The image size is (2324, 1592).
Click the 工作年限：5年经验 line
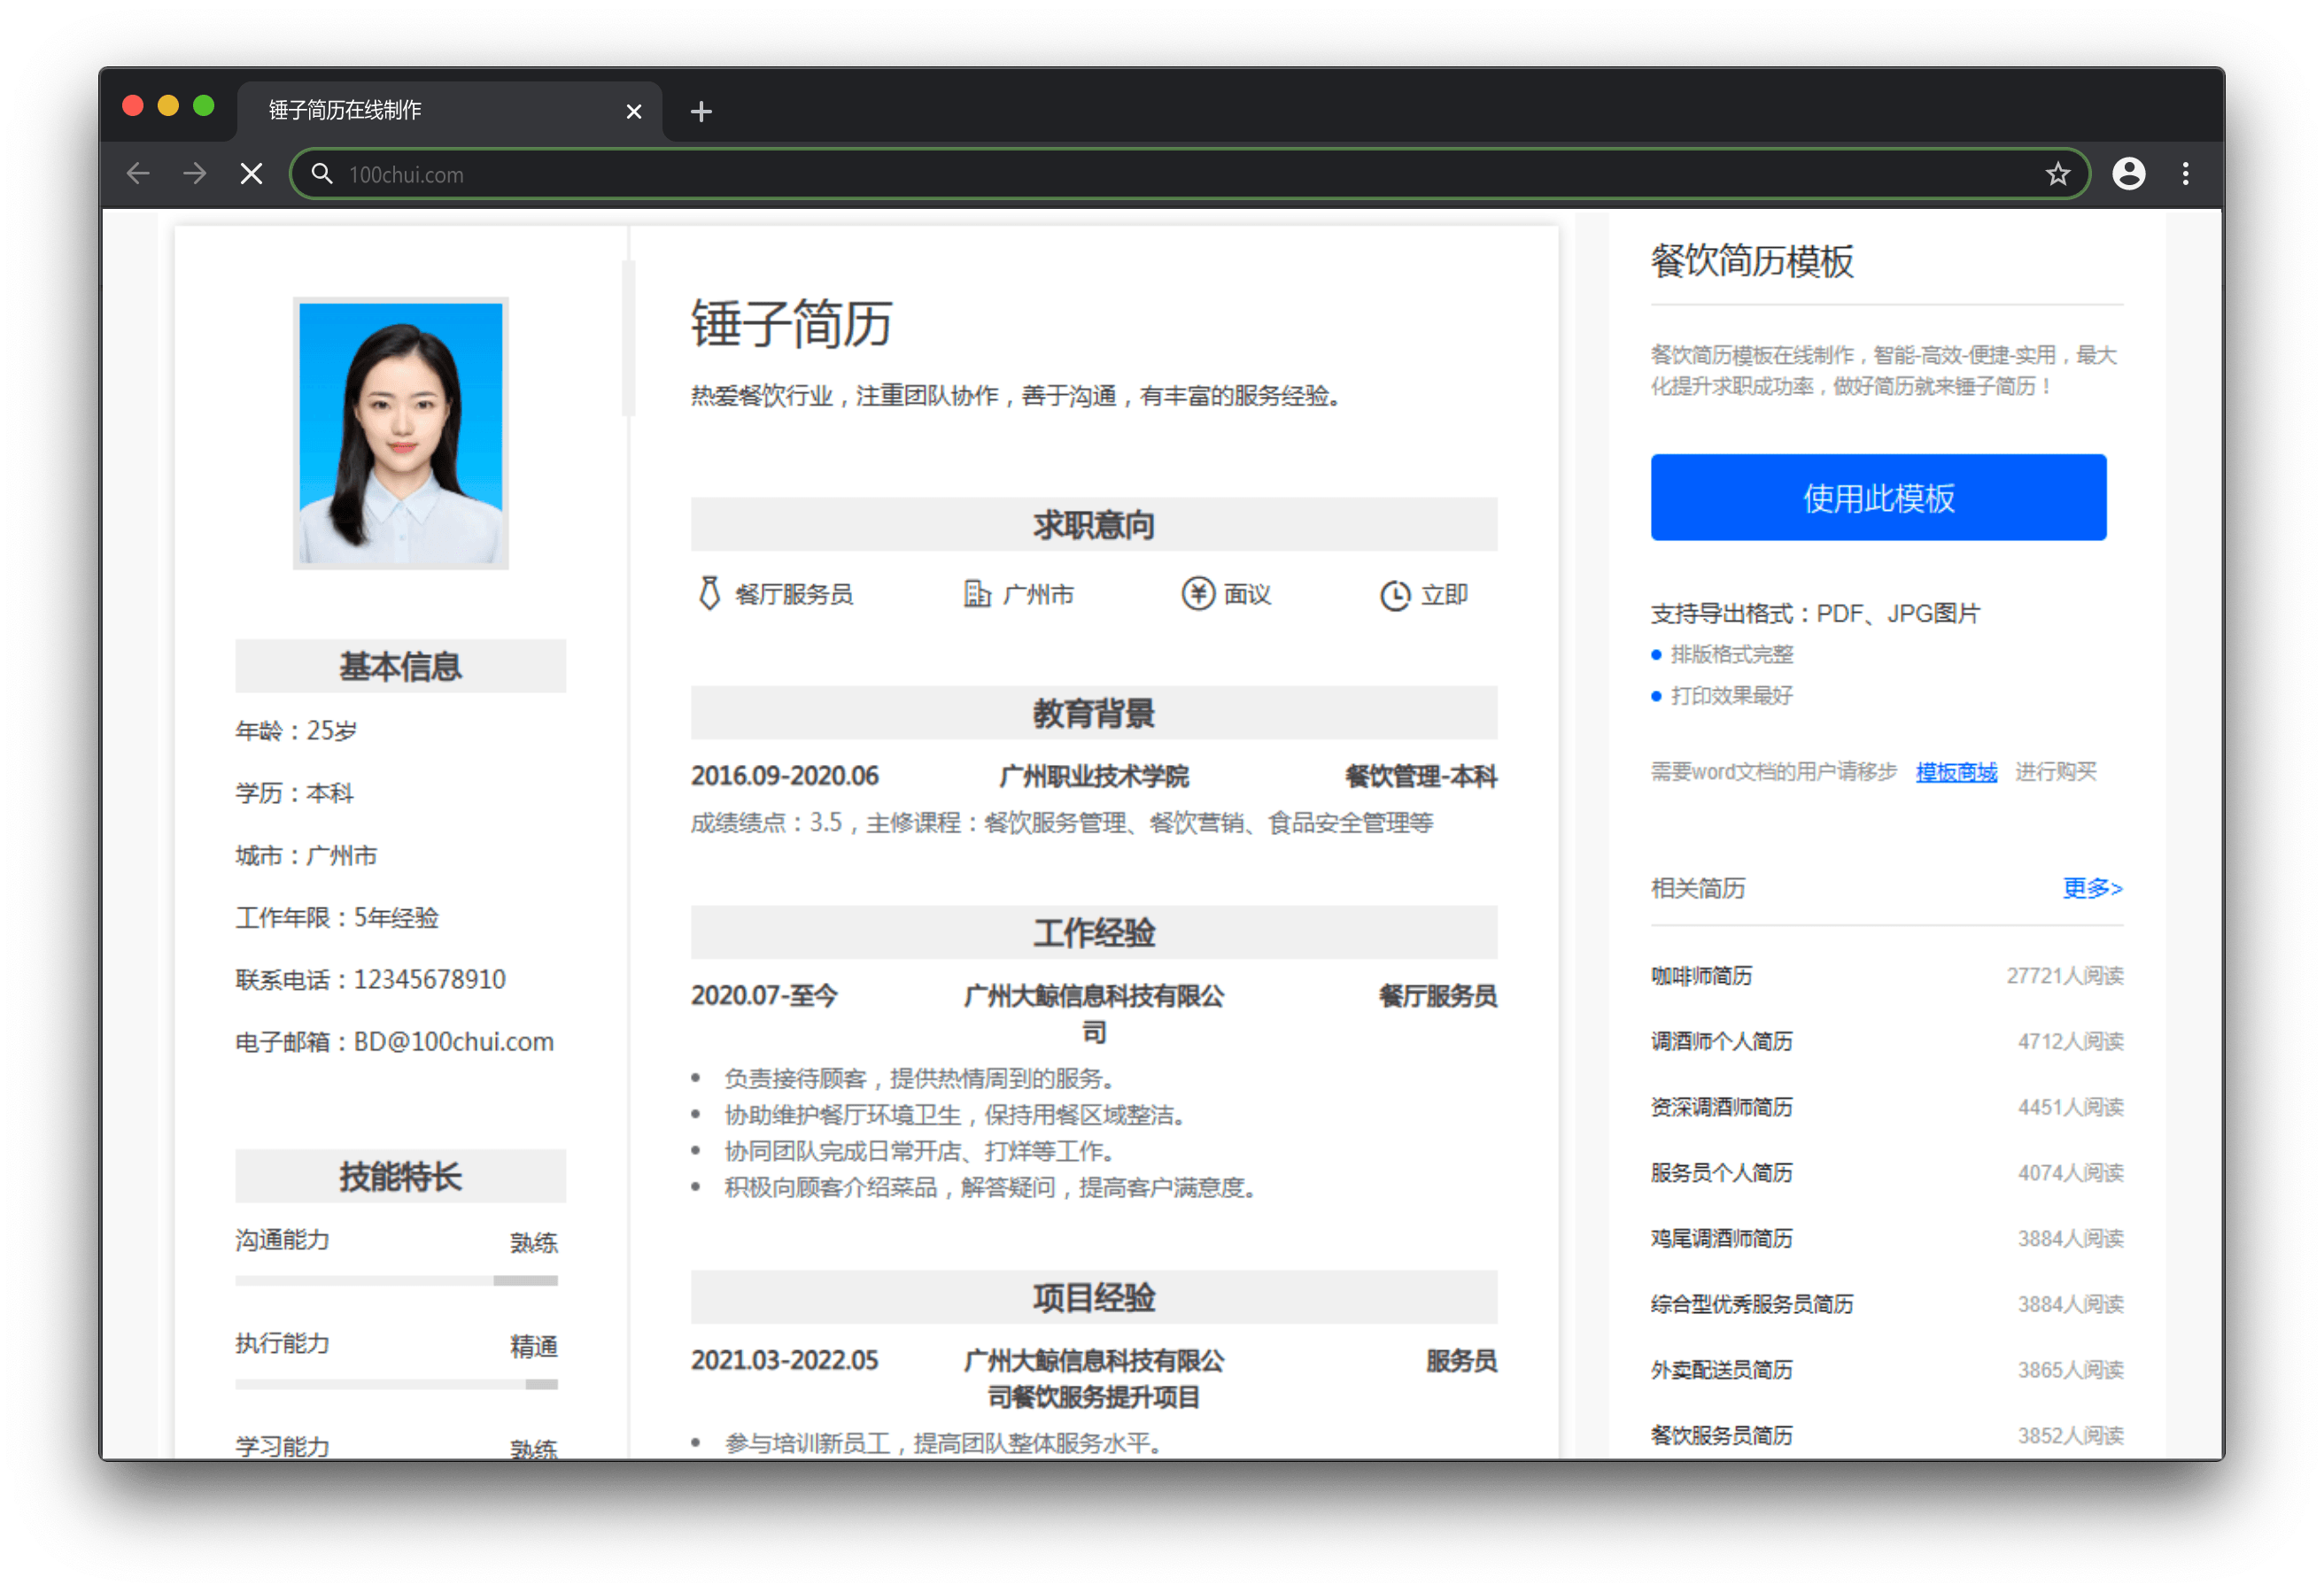click(x=337, y=917)
